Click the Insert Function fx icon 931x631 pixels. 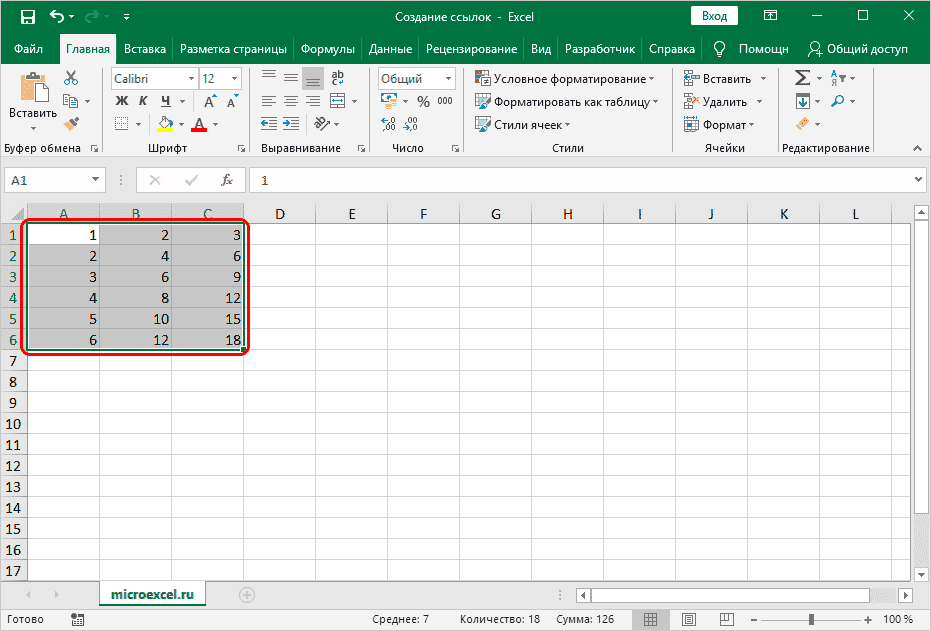[x=227, y=180]
